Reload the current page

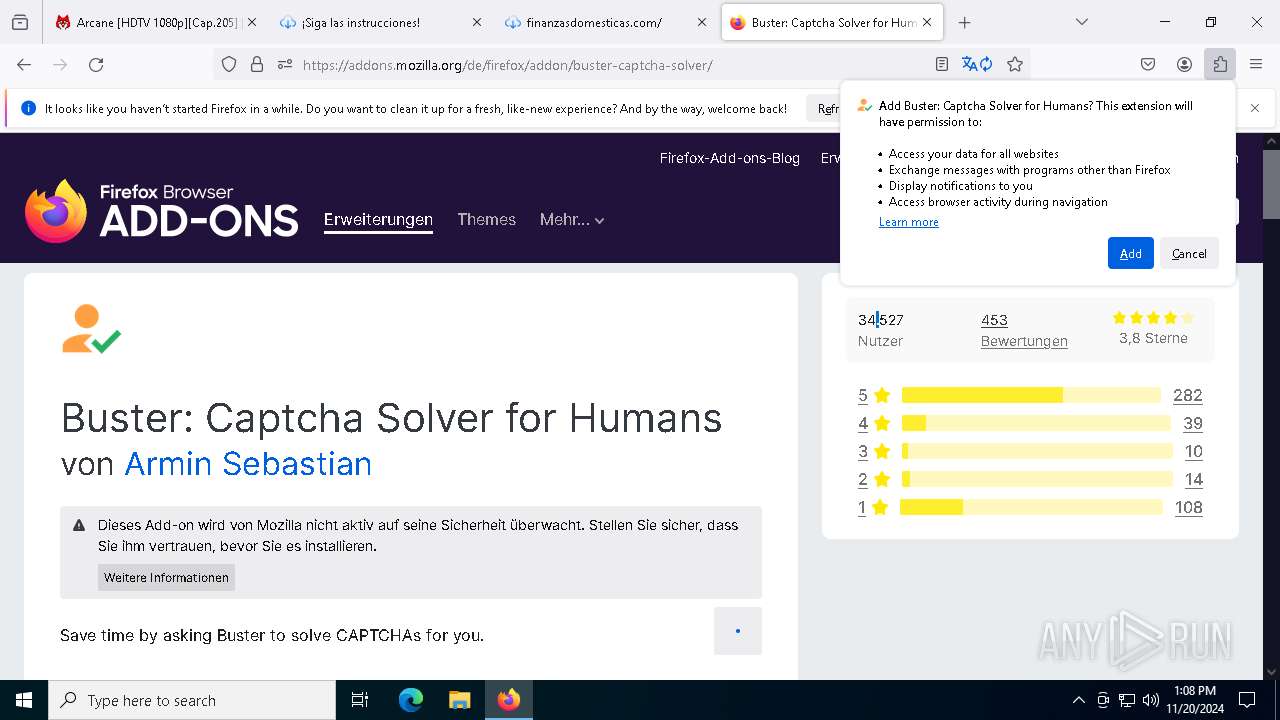tap(96, 65)
